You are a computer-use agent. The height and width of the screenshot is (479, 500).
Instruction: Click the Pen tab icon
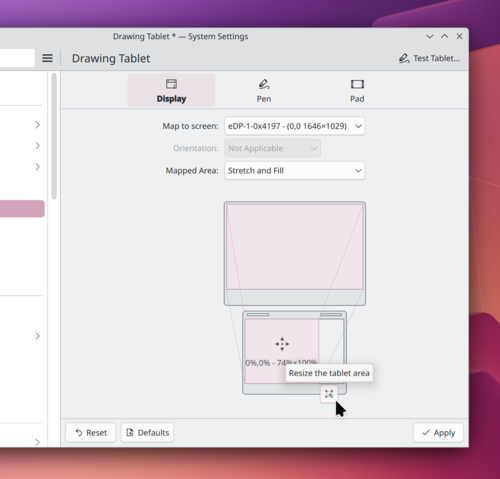point(264,84)
